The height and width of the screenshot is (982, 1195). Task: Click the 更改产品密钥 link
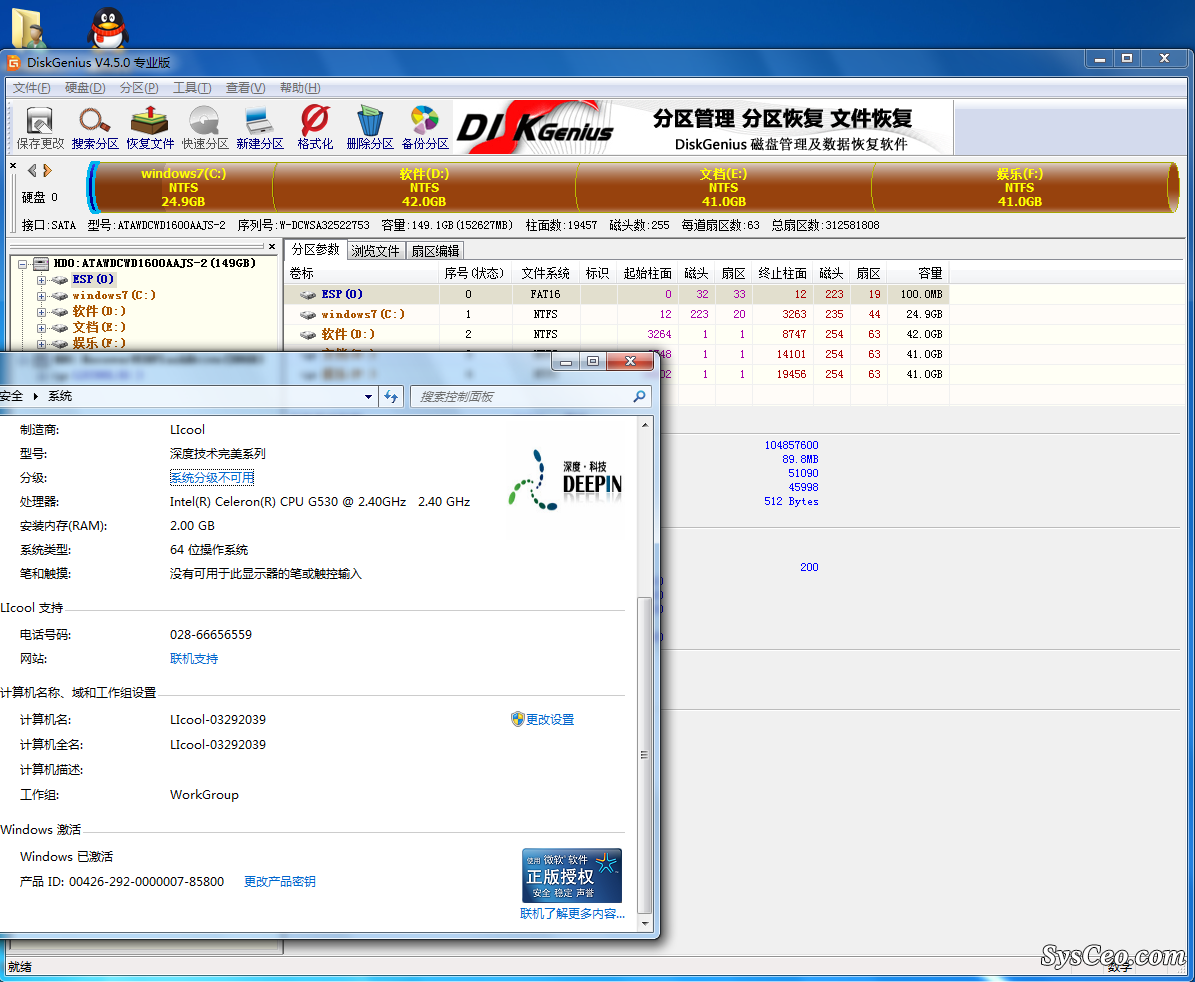(x=280, y=881)
